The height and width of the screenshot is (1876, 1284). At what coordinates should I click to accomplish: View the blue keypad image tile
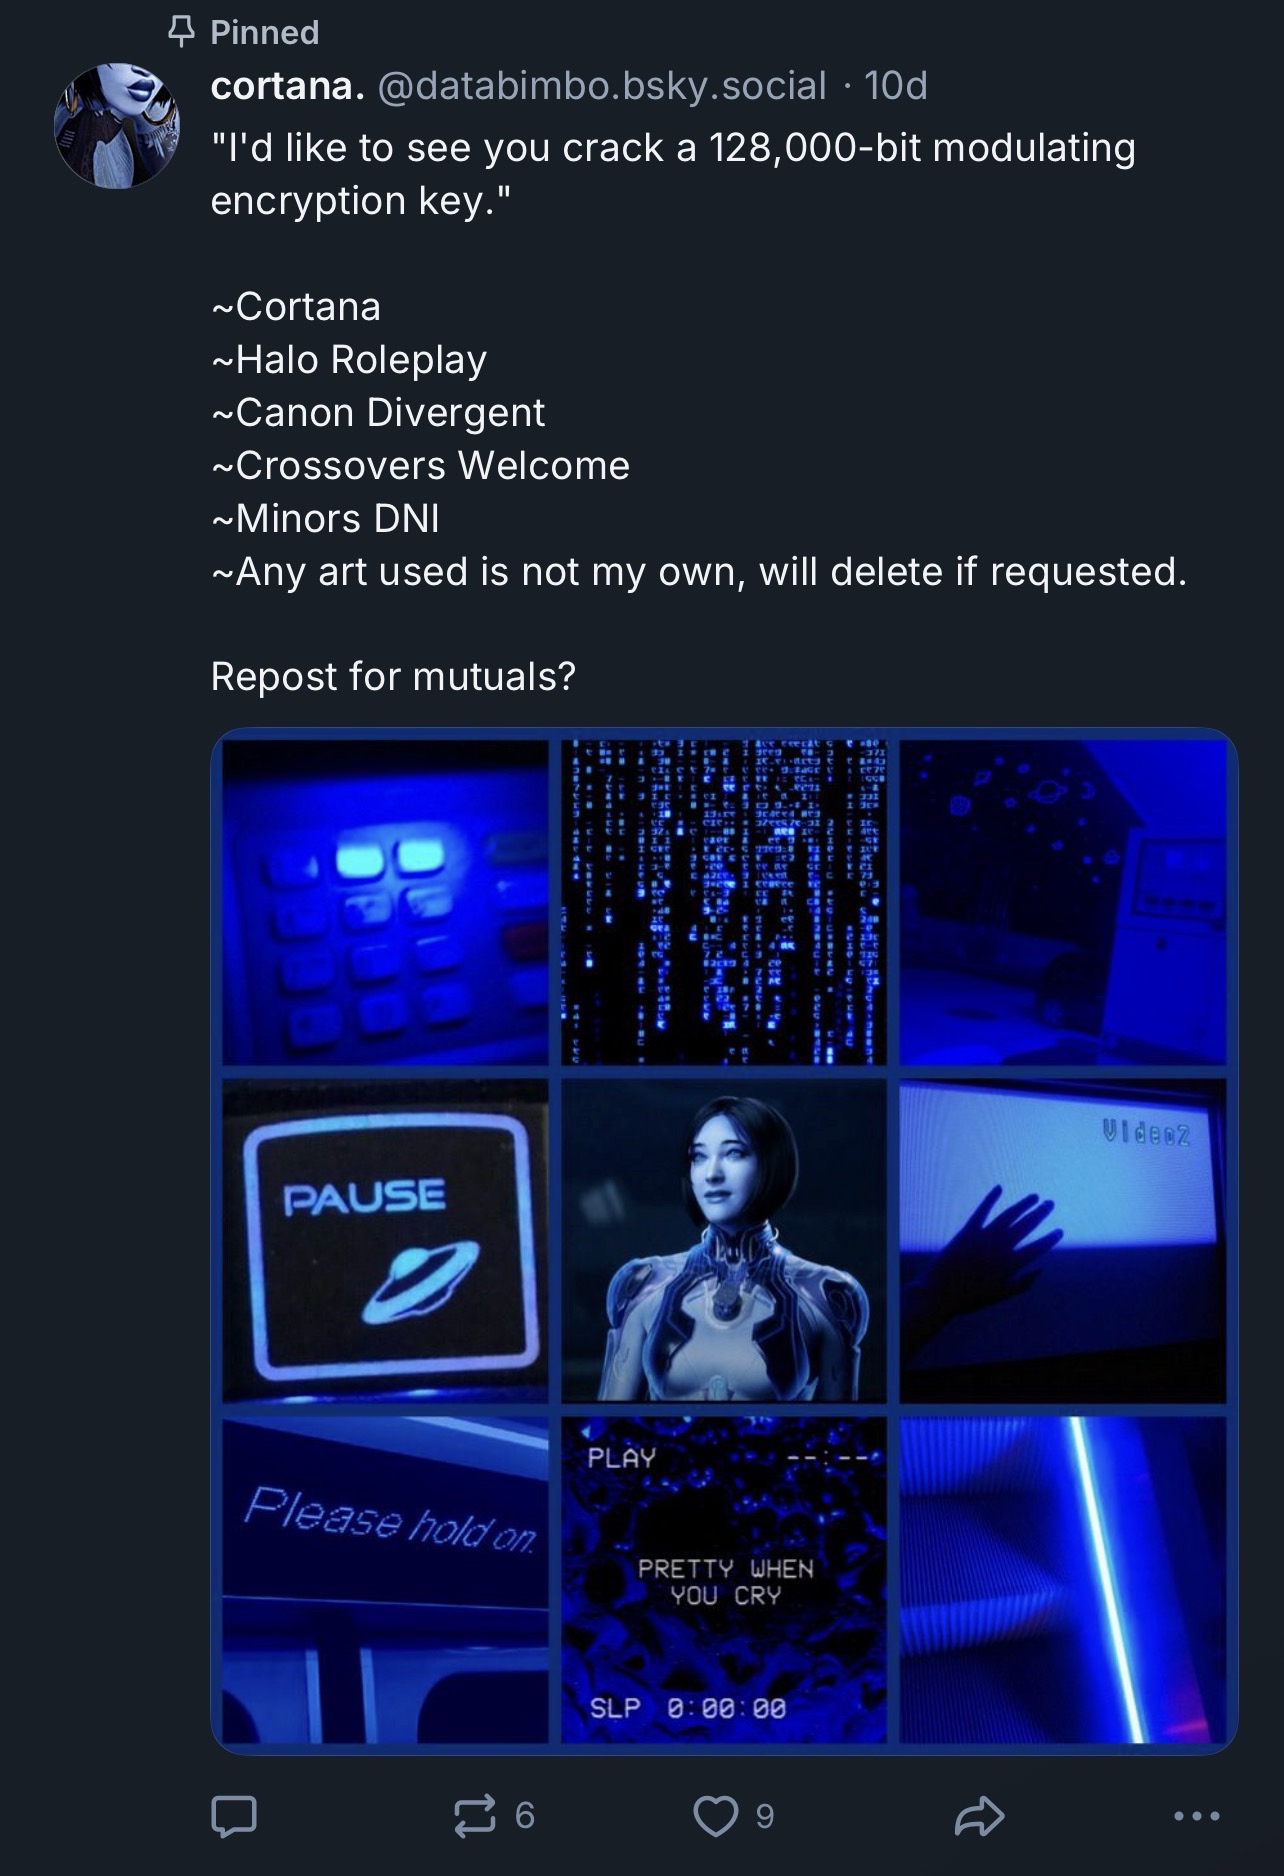[385, 902]
